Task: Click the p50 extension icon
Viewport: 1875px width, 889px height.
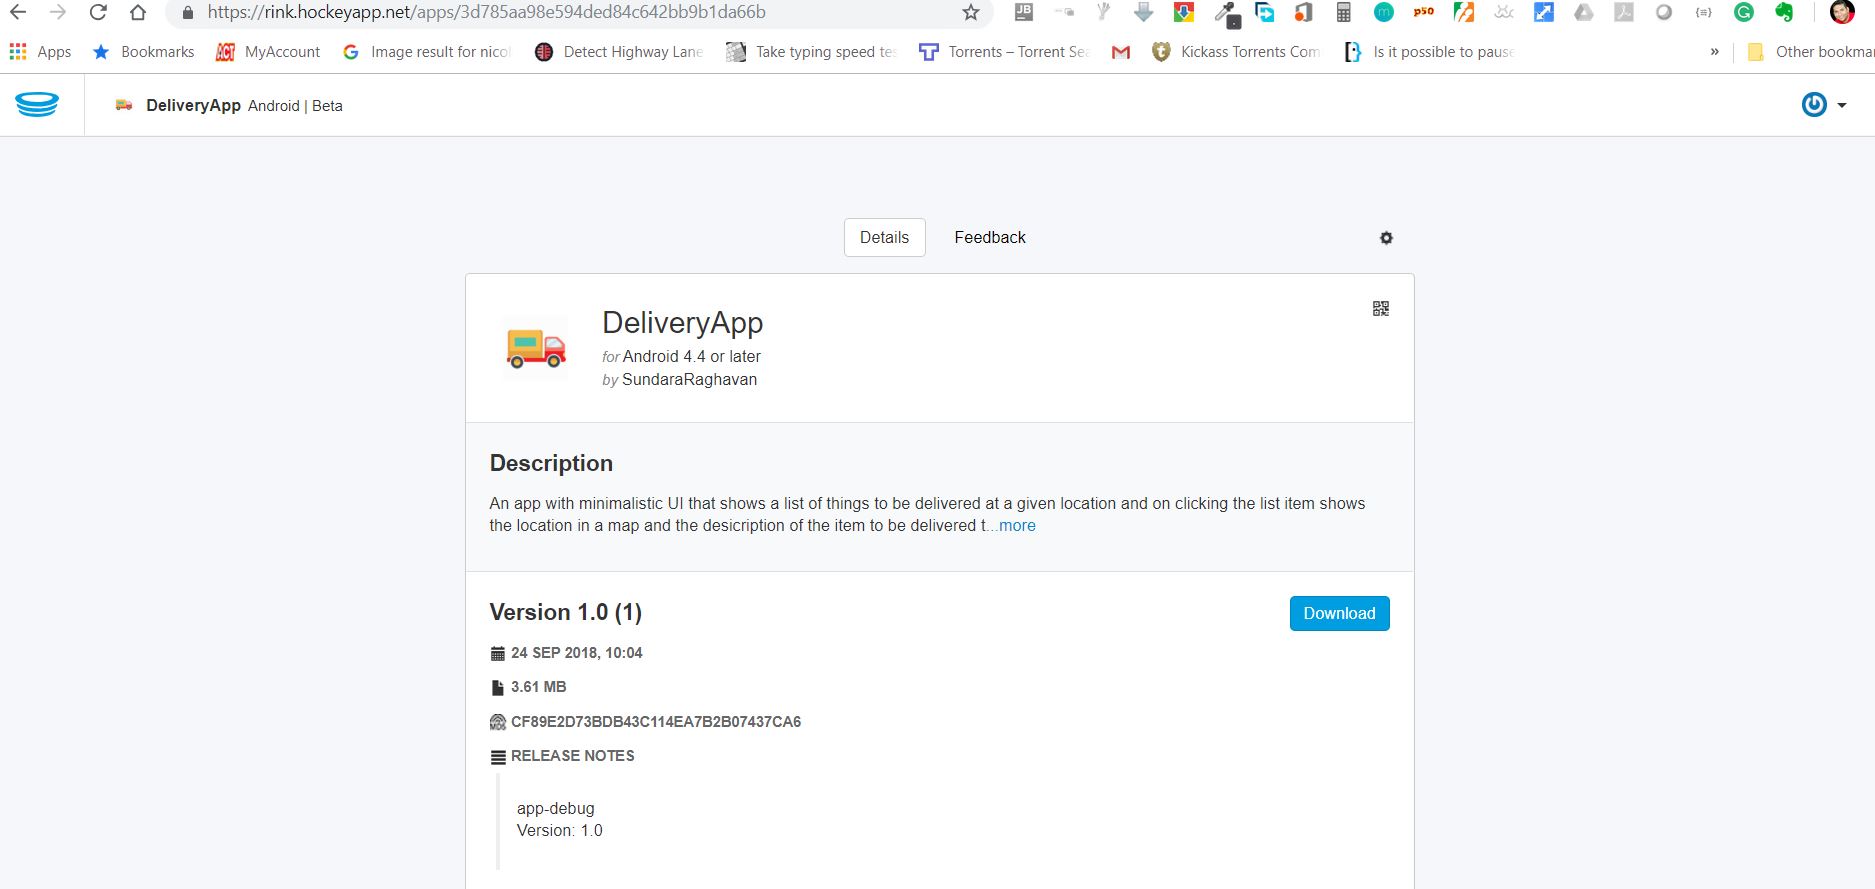Action: pyautogui.click(x=1424, y=12)
